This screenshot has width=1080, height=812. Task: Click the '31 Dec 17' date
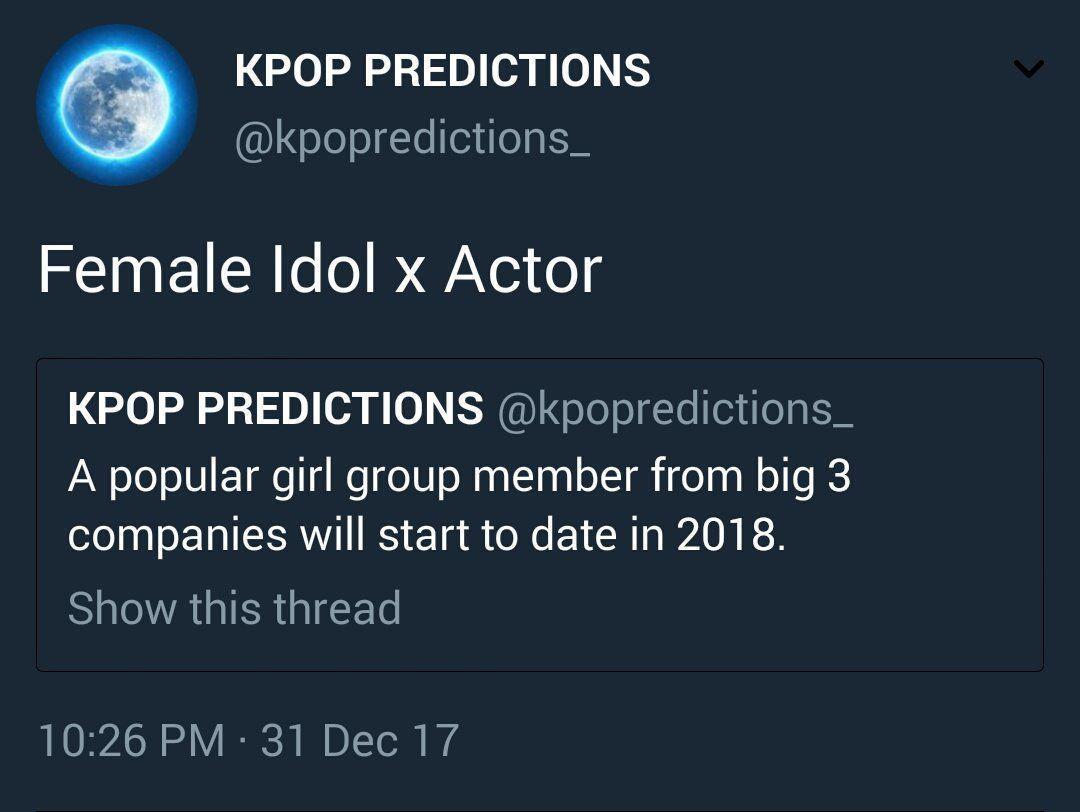click(360, 740)
